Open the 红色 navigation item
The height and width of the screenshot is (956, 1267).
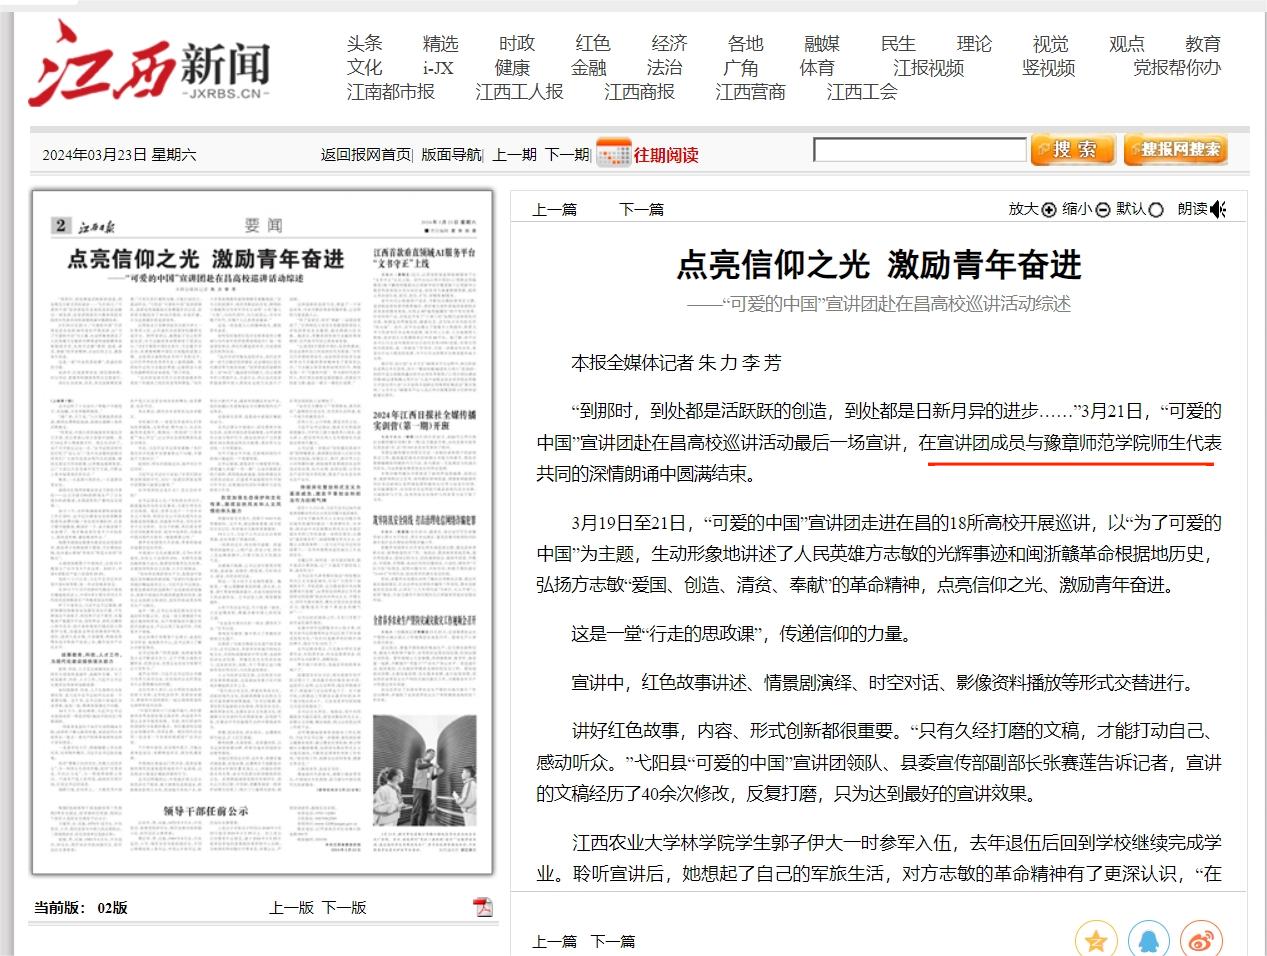point(593,43)
